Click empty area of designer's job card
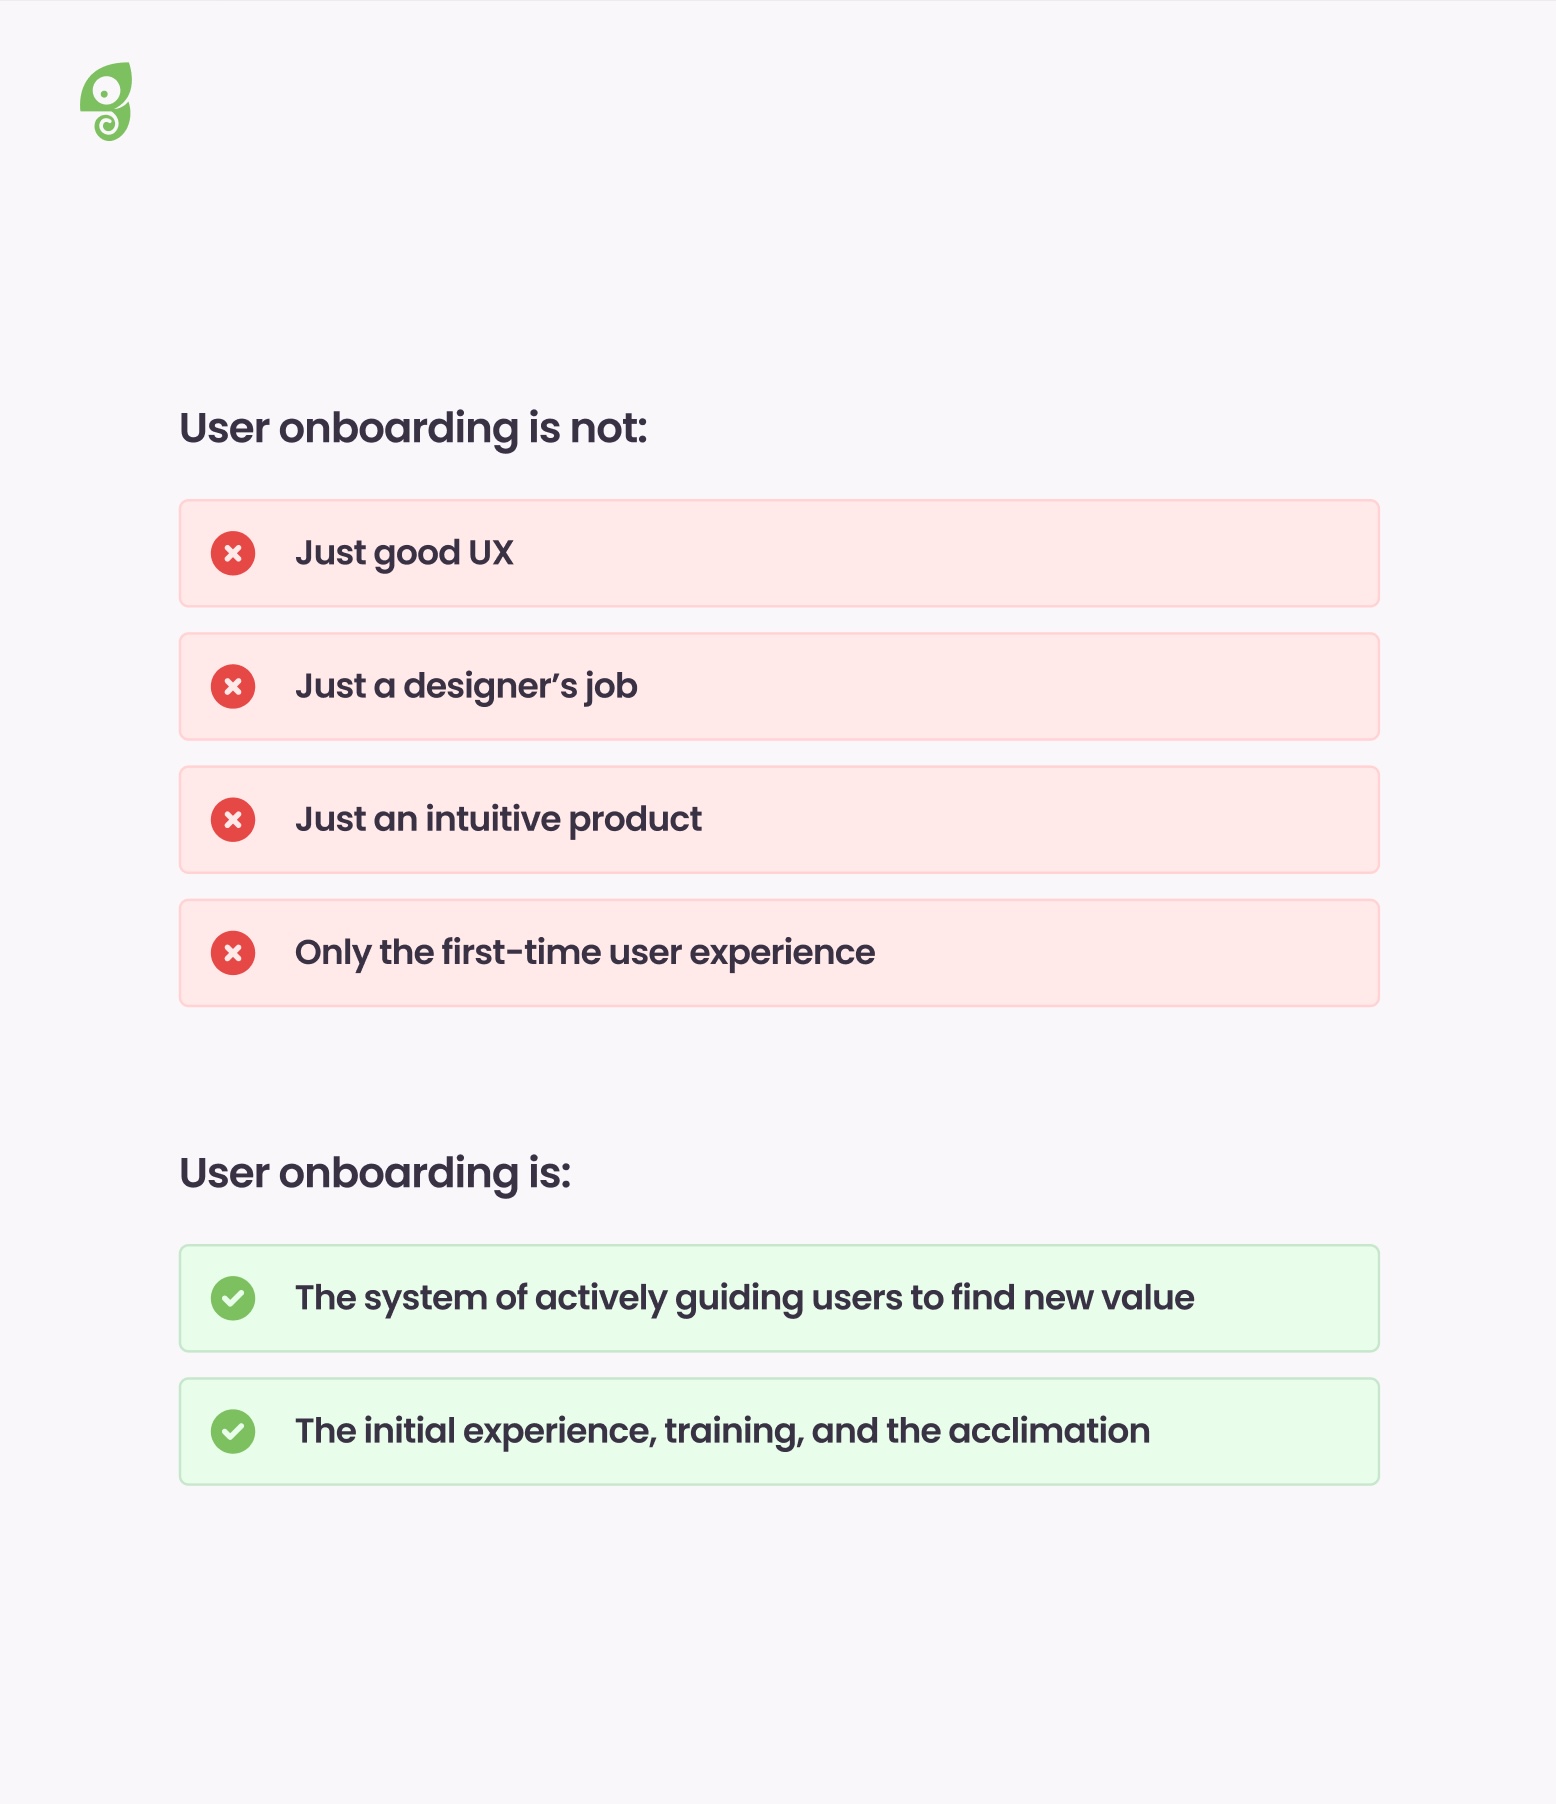The width and height of the screenshot is (1556, 1804). pos(1000,686)
